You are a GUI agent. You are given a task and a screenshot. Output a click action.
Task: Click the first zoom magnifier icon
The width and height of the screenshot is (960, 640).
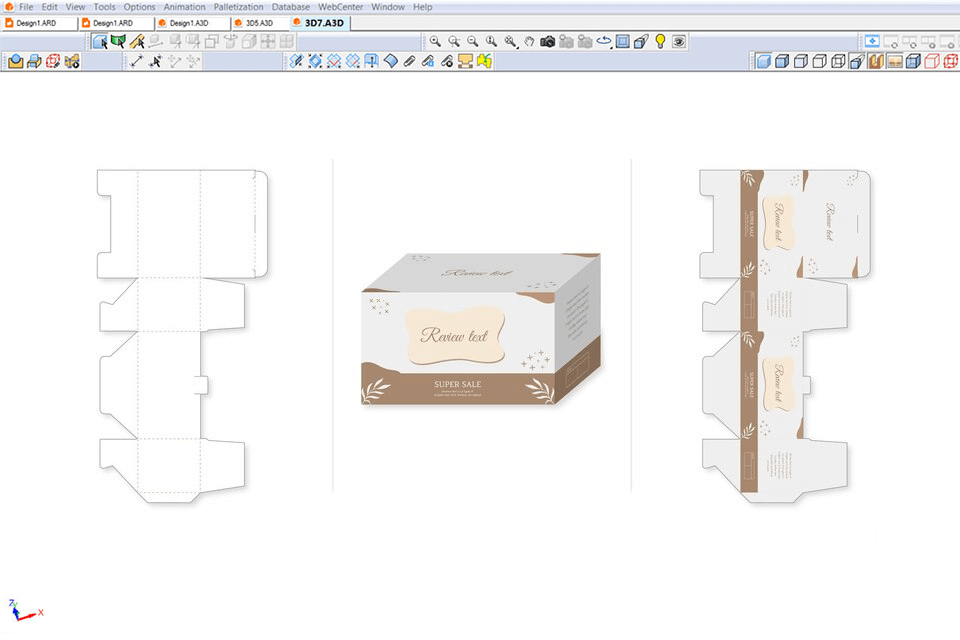pos(435,41)
